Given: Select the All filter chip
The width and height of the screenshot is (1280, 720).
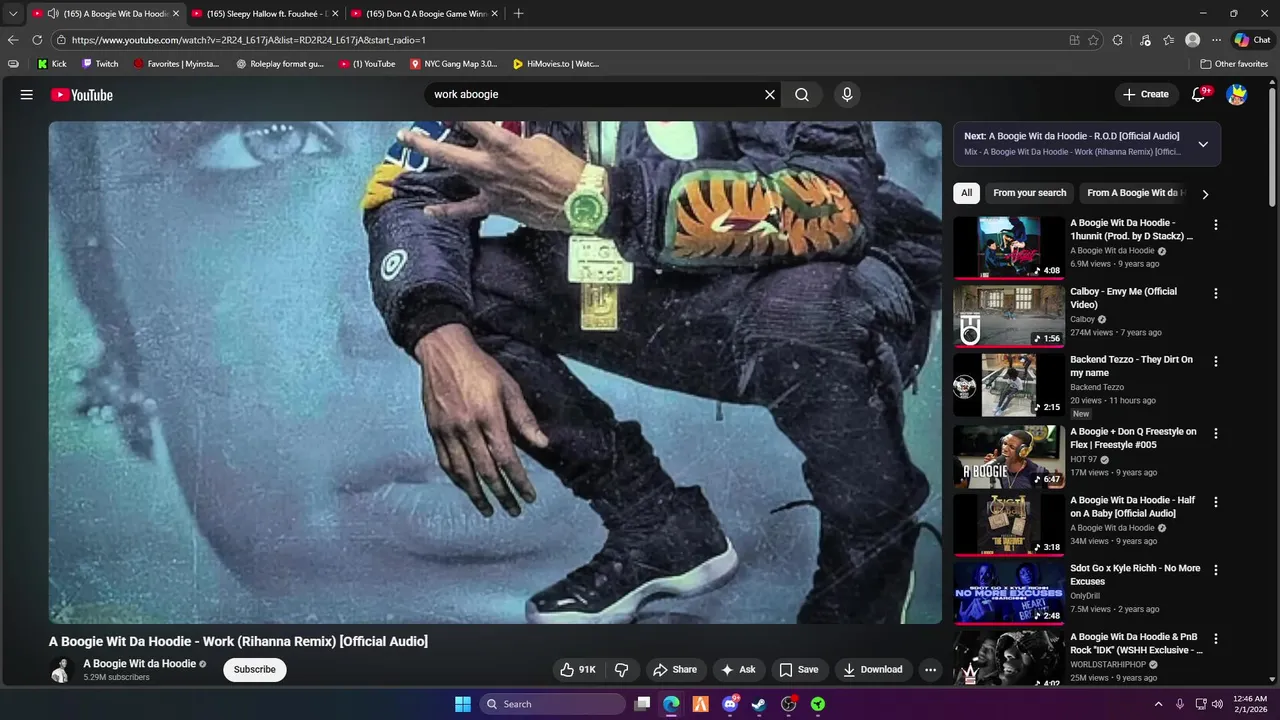Looking at the screenshot, I should point(966,193).
